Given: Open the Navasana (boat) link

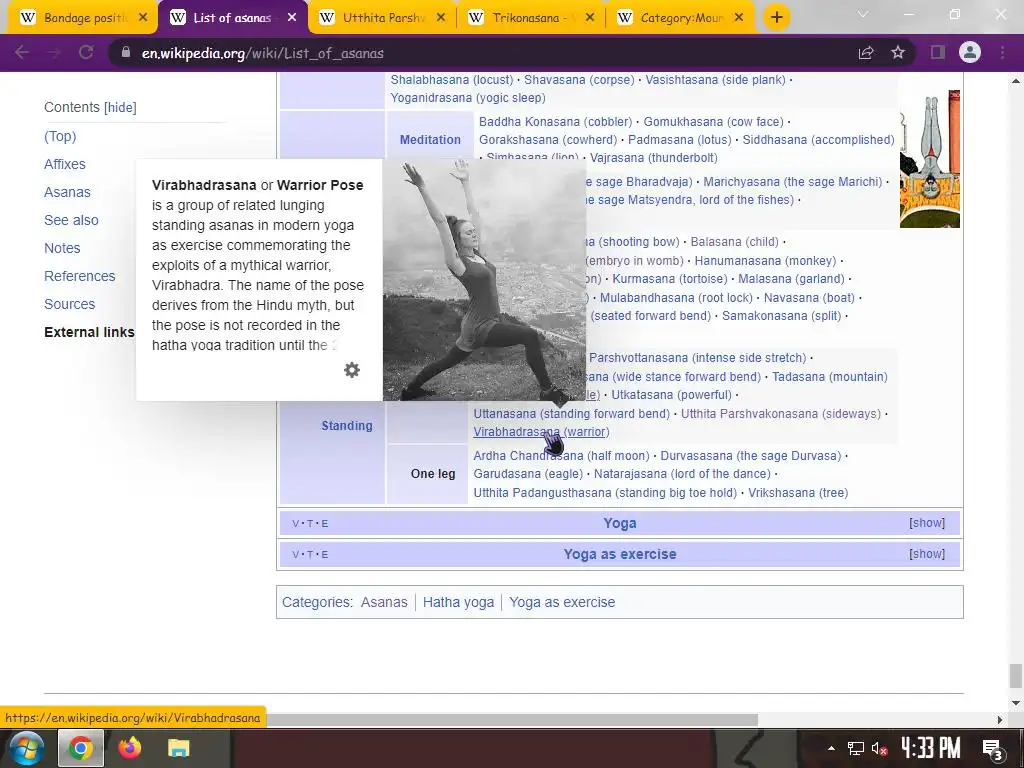Looking at the screenshot, I should 809,297.
